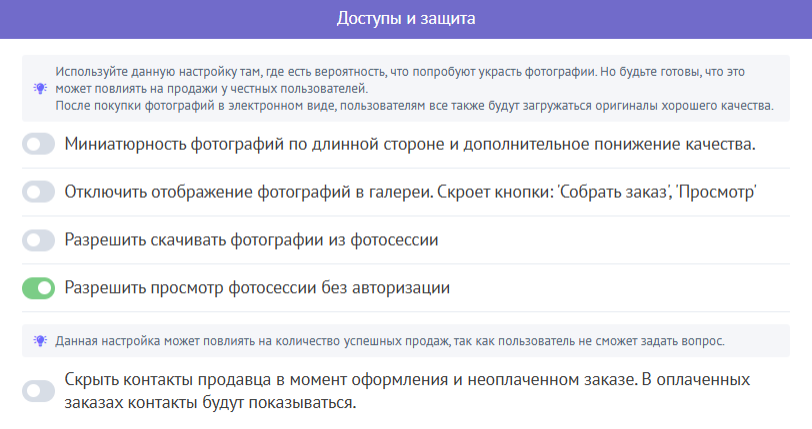This screenshot has width=812, height=429.
Task: Toggle 'Отключить отображение фотографий в галереи' switch
Action: point(38,192)
